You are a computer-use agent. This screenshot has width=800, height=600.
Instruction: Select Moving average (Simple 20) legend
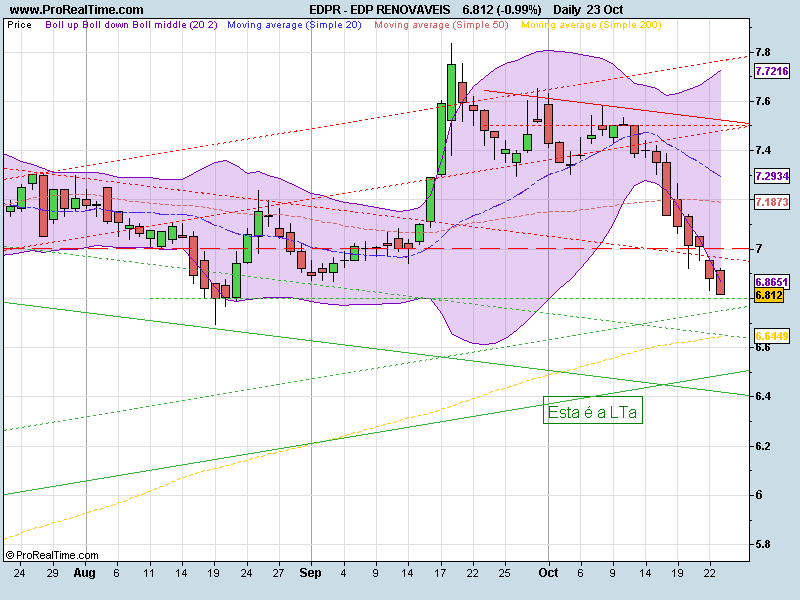(294, 24)
